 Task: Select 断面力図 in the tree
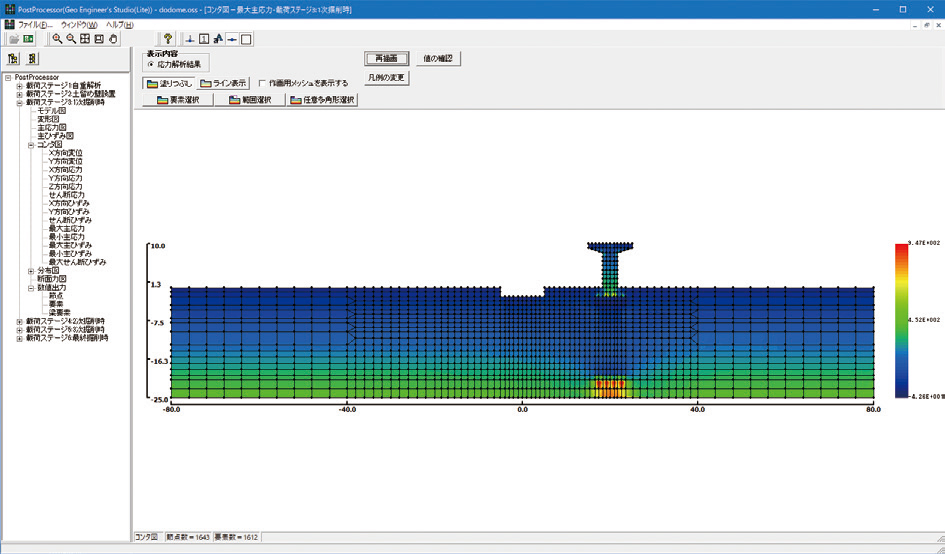(51, 279)
